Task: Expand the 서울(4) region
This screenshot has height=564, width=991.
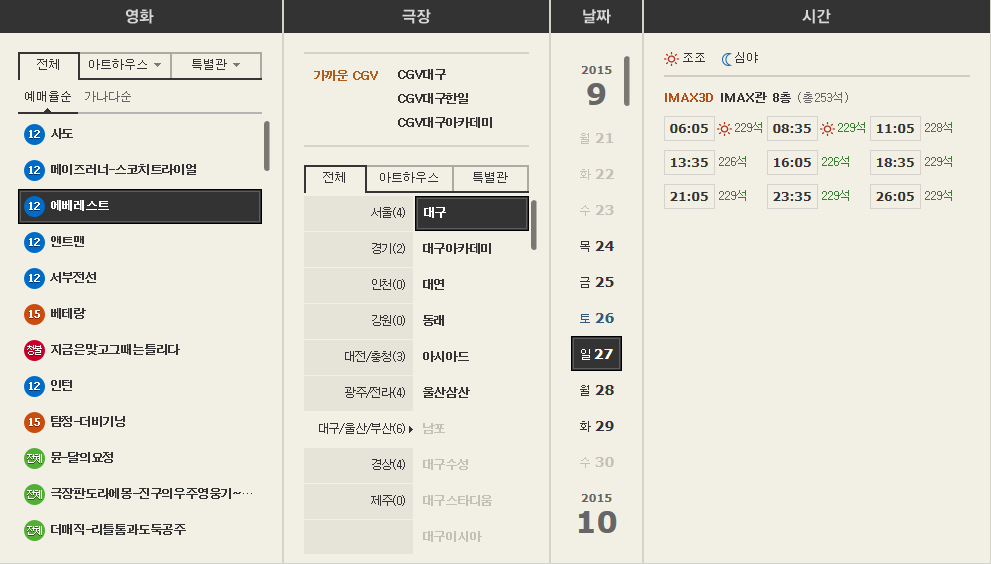Action: click(358, 213)
